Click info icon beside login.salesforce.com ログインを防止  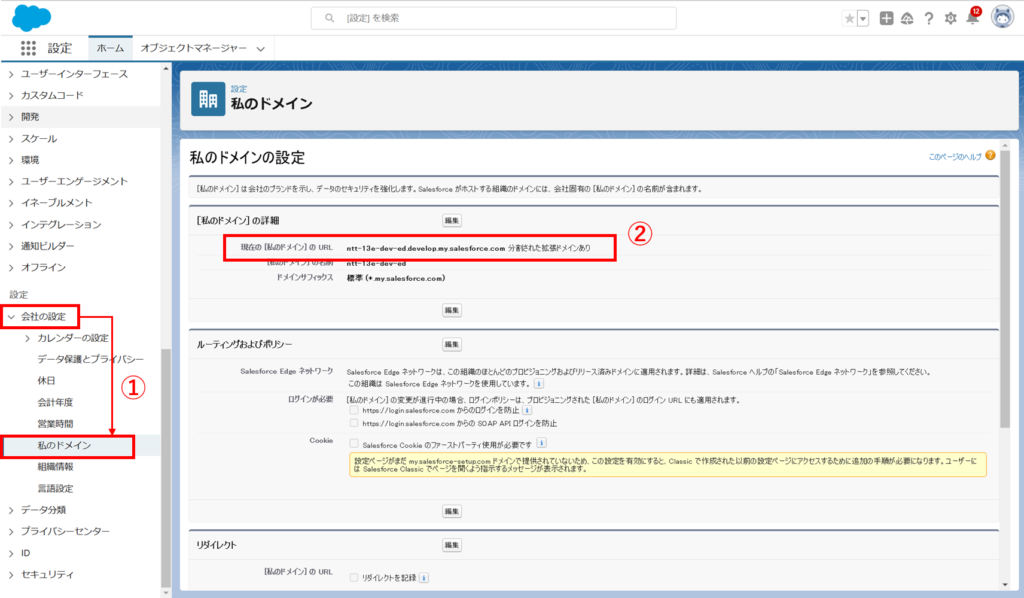(x=527, y=410)
